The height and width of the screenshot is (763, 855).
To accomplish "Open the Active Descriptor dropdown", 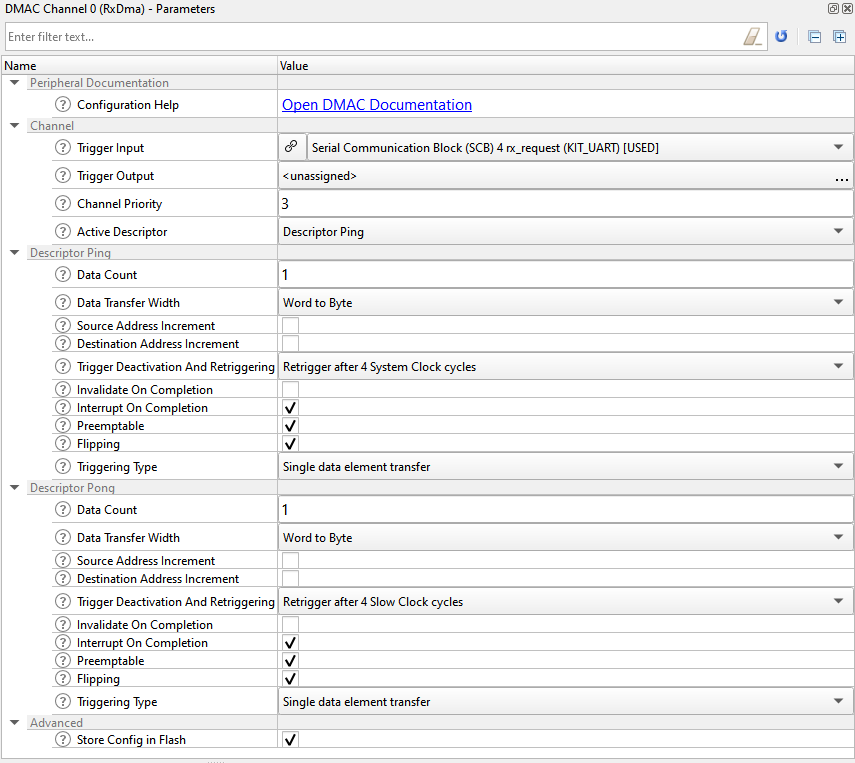I will pos(565,231).
